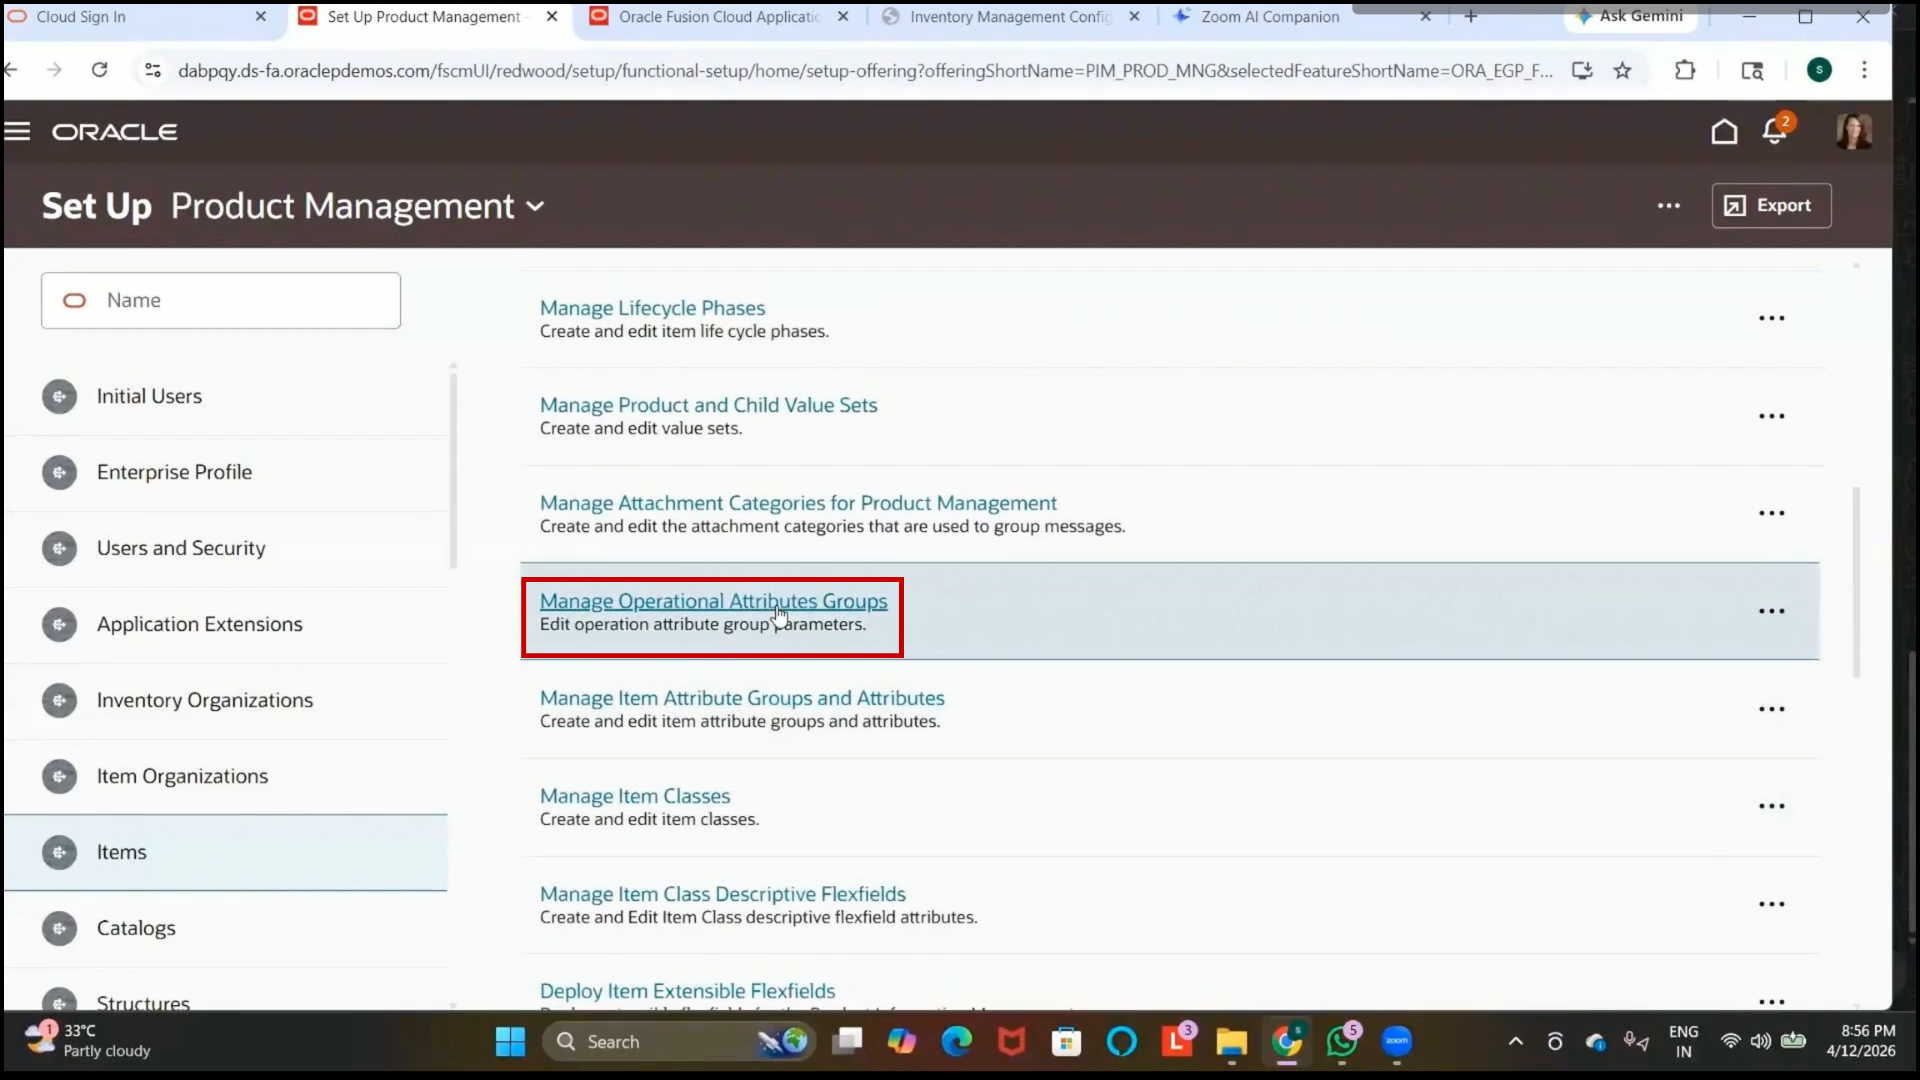Open actions menu for Item Class Descriptive Flexfields
Viewport: 1920px width, 1080px height.
(x=1771, y=904)
